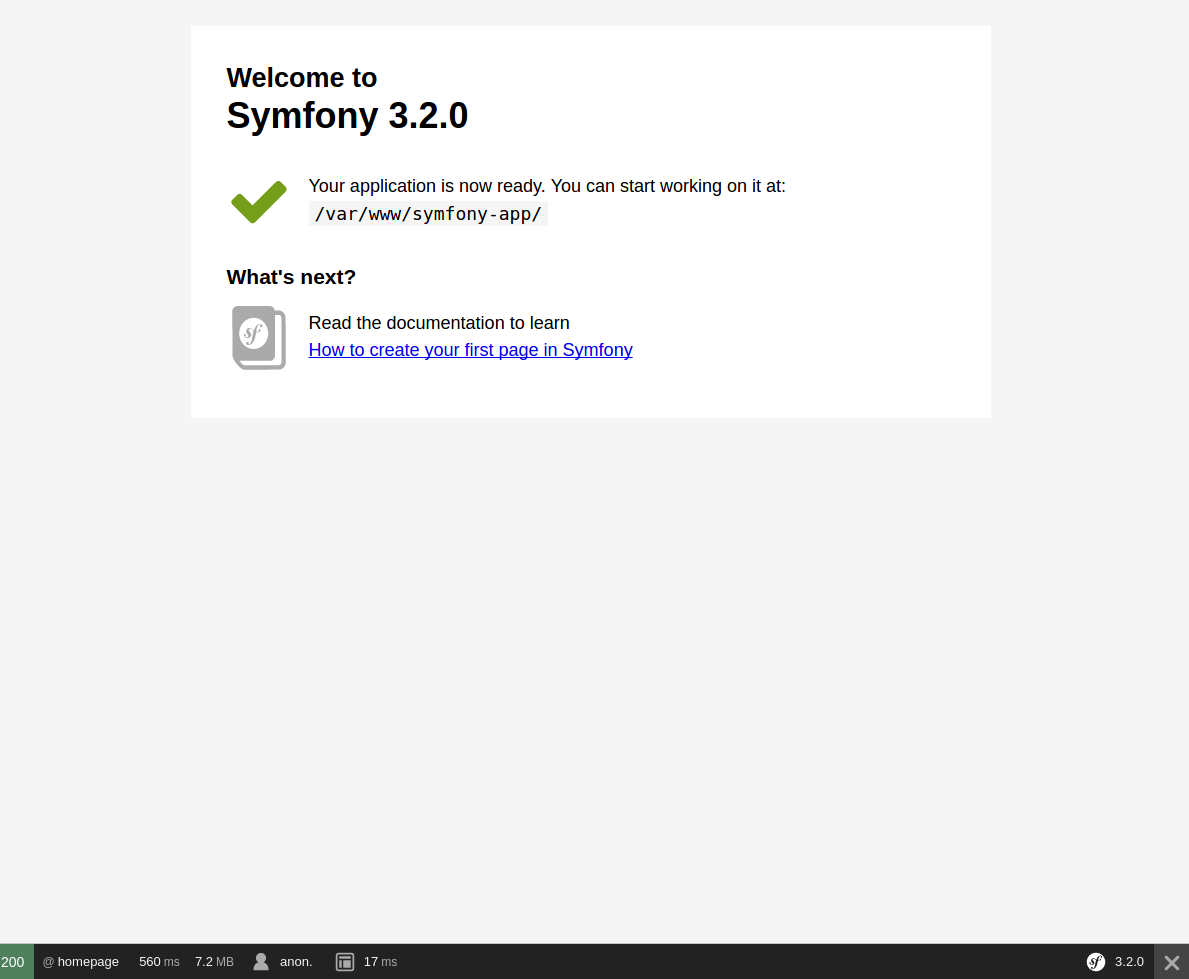Open the 17 ms Twig rendering panel
This screenshot has height=979, width=1189.
click(x=380, y=962)
